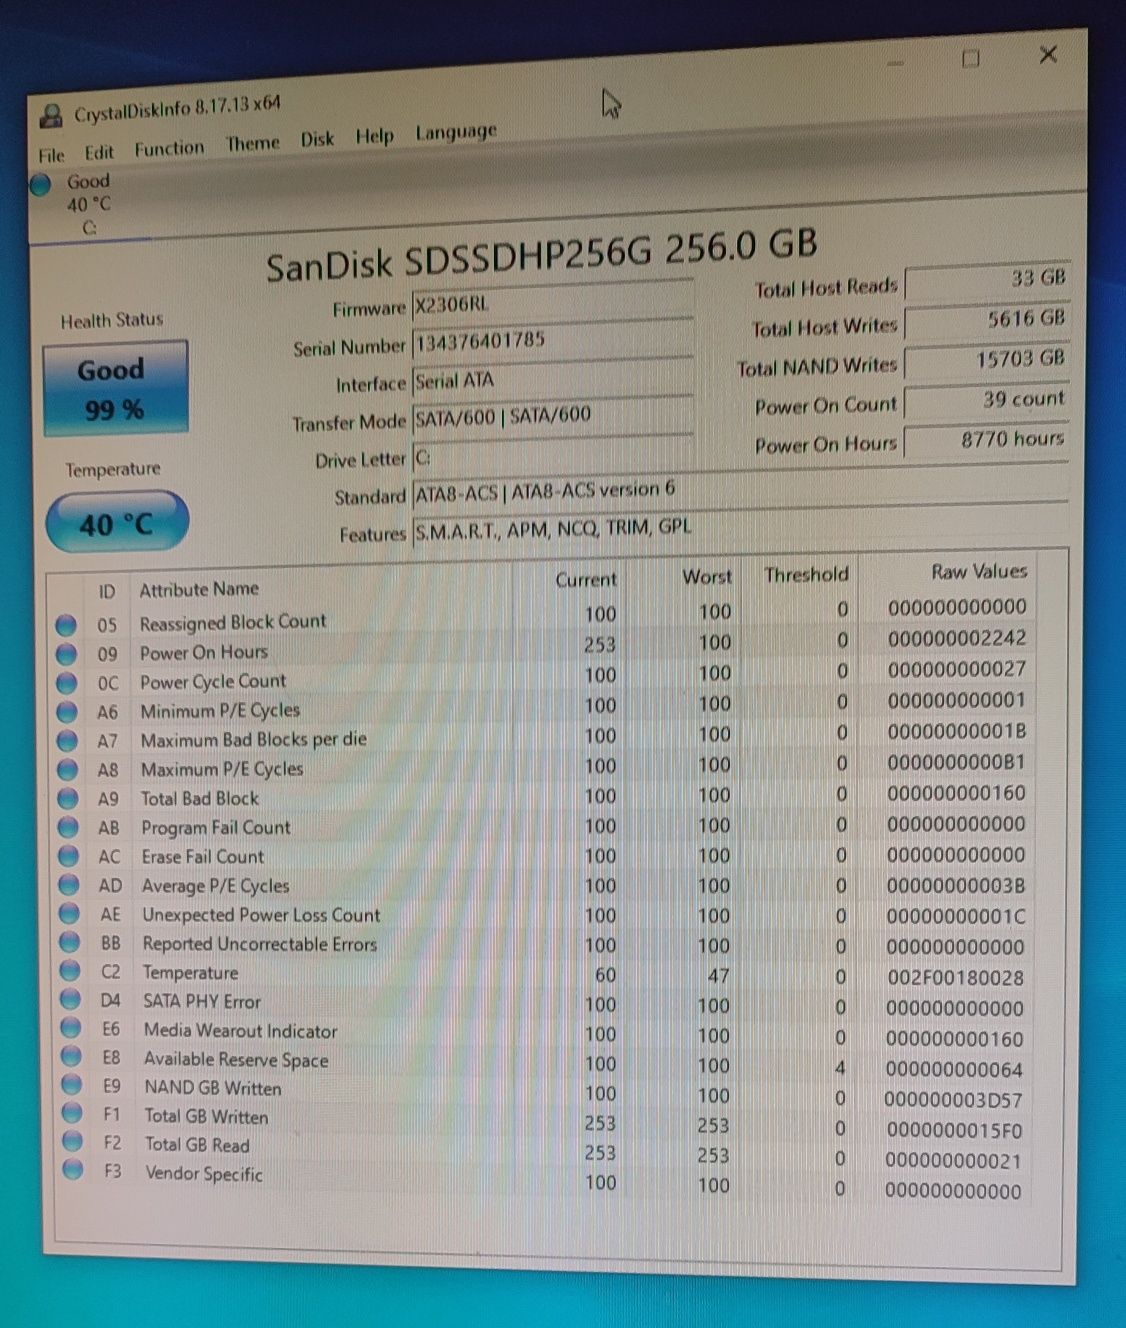
Task: Click the status orb for Total Bad Block
Action: coord(68,799)
